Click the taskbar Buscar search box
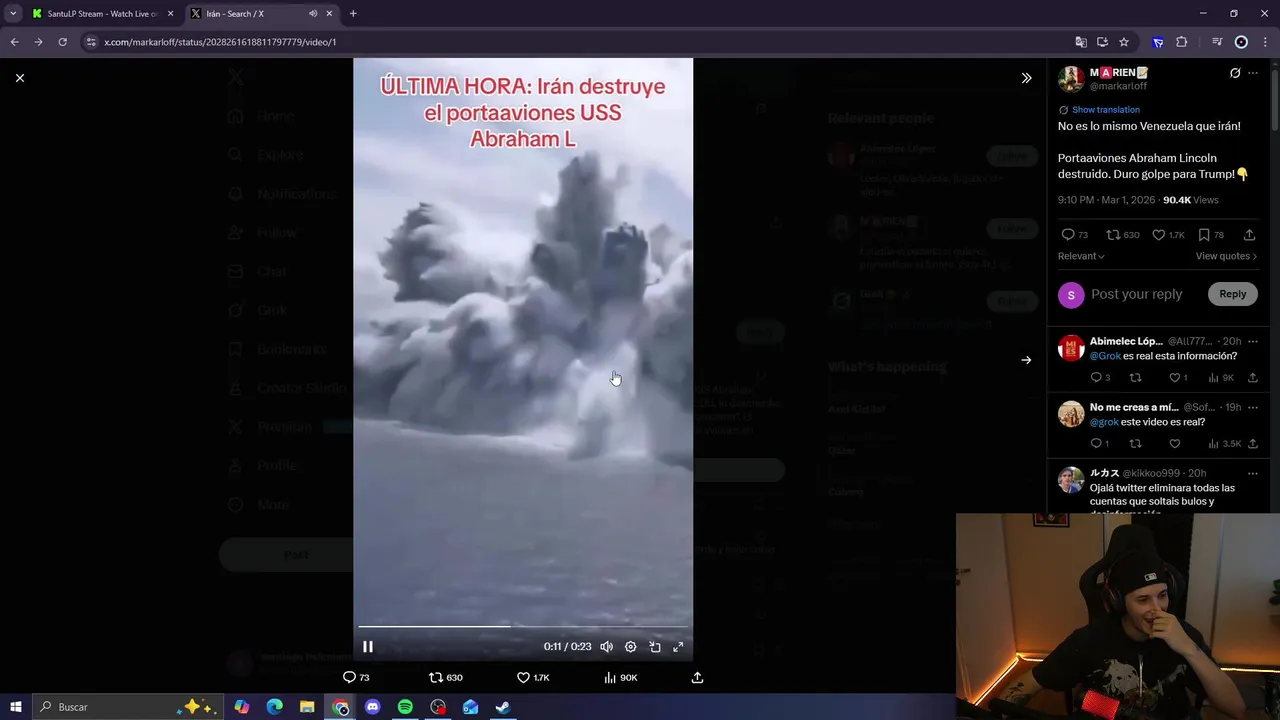This screenshot has height=720, width=1280. click(x=127, y=707)
